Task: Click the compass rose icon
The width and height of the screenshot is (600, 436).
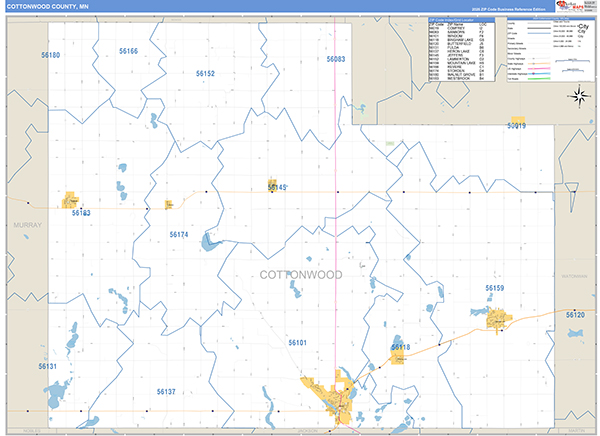Action: tap(579, 97)
